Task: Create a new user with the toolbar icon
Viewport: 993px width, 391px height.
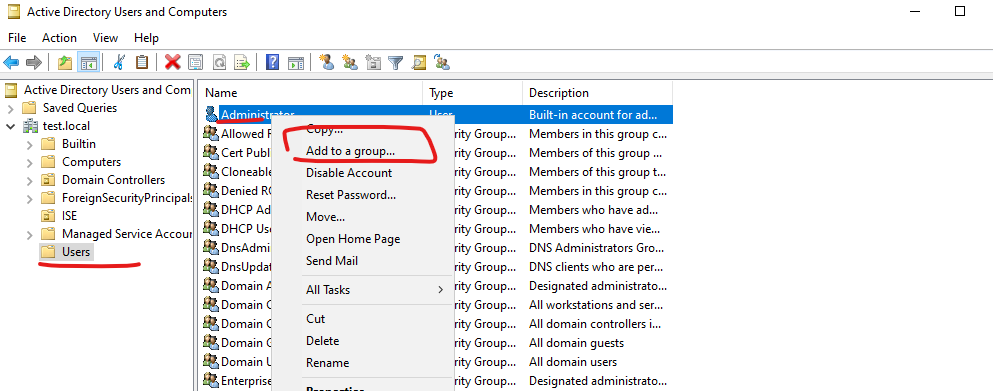Action: (327, 62)
